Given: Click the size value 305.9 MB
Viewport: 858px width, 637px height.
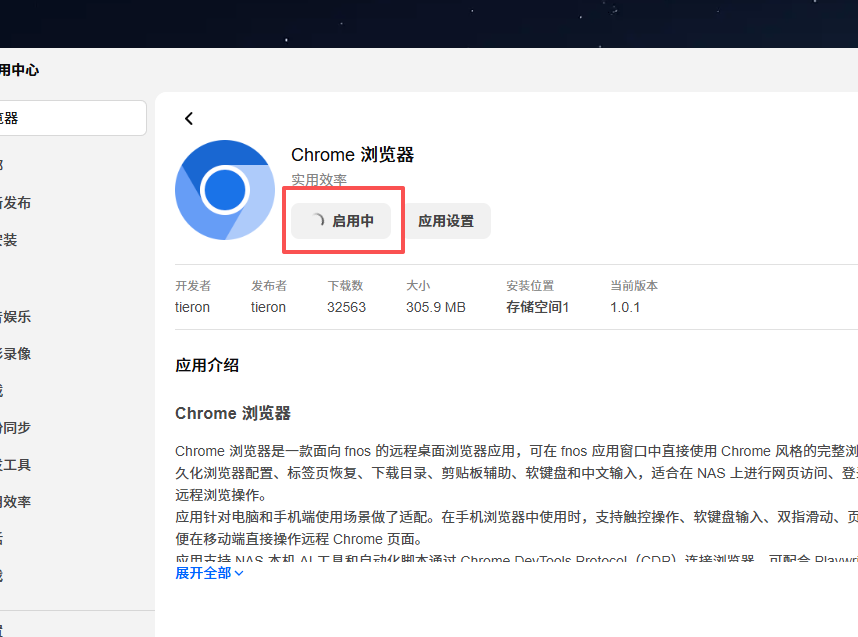Looking at the screenshot, I should pyautogui.click(x=436, y=307).
